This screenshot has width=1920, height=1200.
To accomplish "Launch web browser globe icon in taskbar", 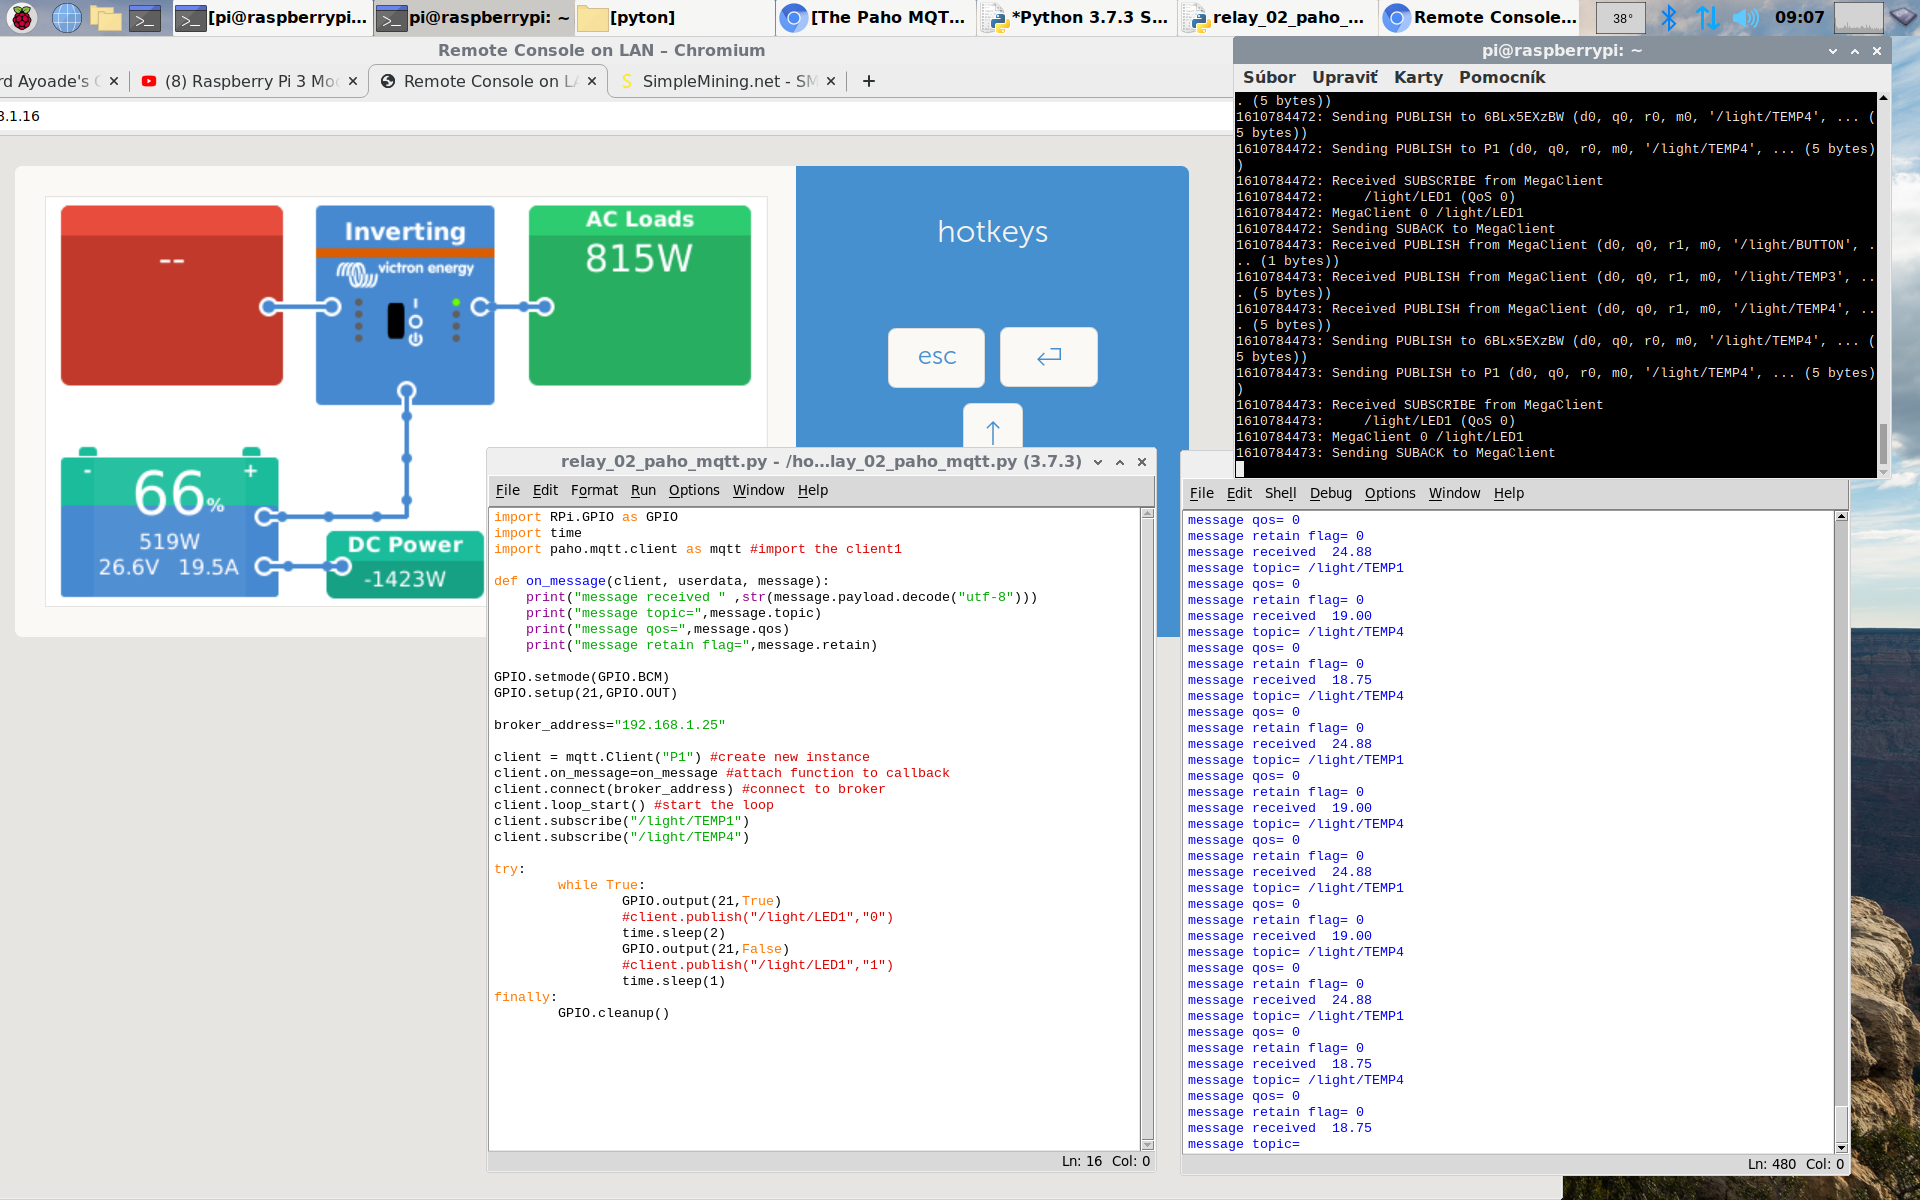I will [x=66, y=17].
